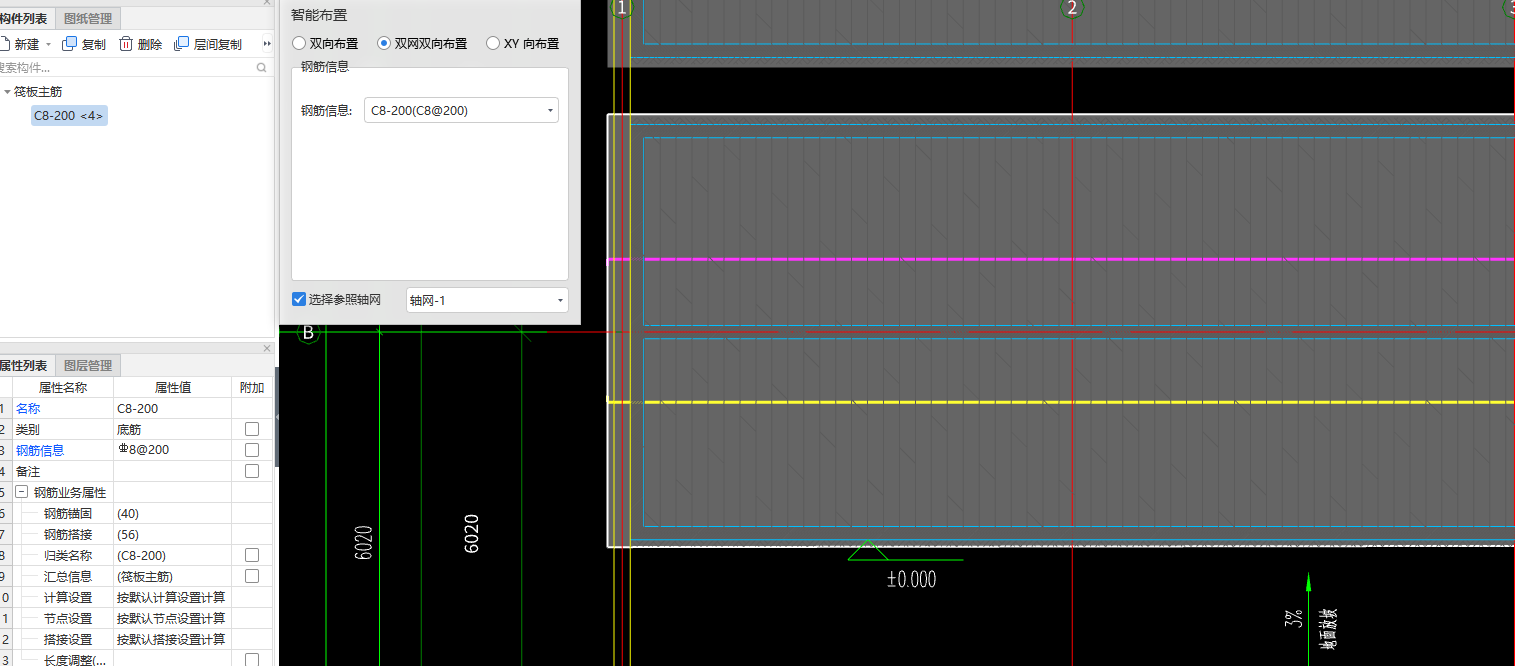Click the property panel collapse handle
The height and width of the screenshot is (666, 1515).
pos(276,416)
